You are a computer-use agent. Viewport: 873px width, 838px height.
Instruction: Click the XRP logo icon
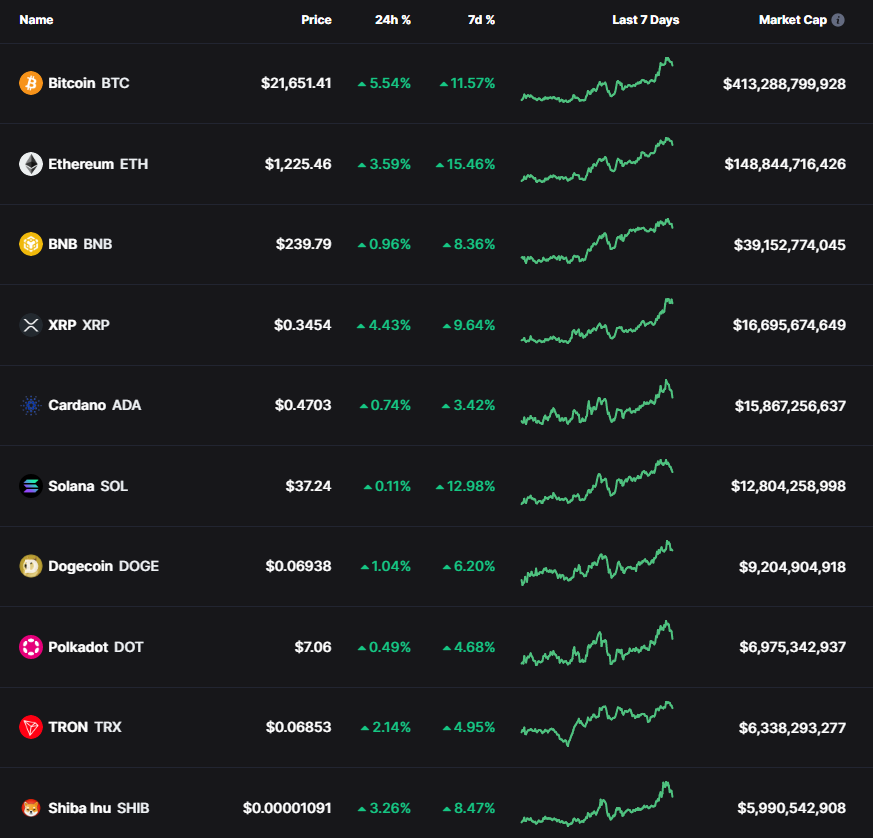point(31,325)
